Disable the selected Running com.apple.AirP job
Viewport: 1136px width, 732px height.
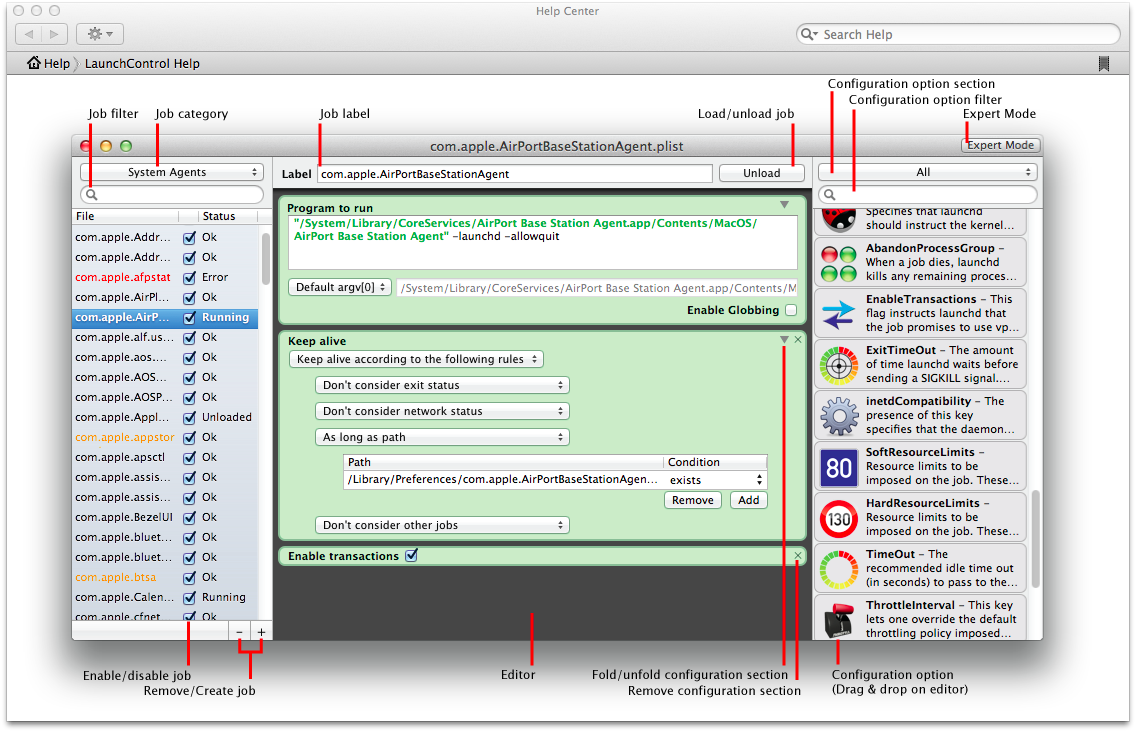tap(189, 317)
